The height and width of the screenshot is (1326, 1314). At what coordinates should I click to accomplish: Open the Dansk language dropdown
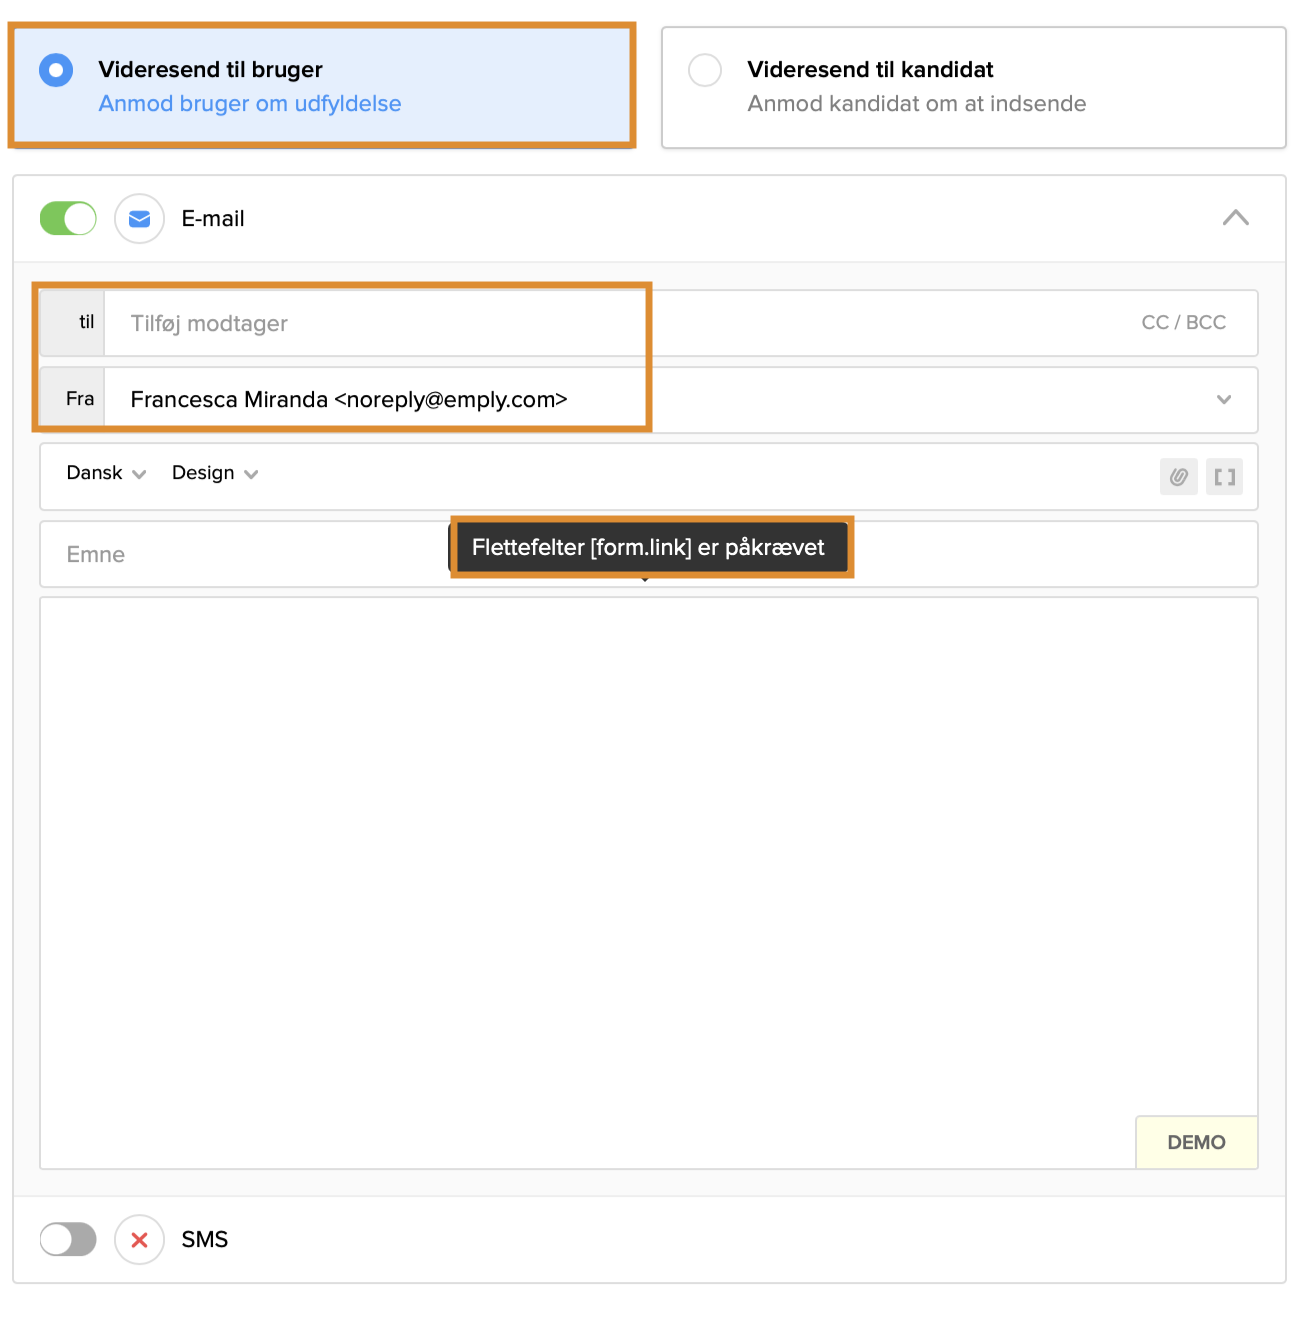tap(106, 474)
